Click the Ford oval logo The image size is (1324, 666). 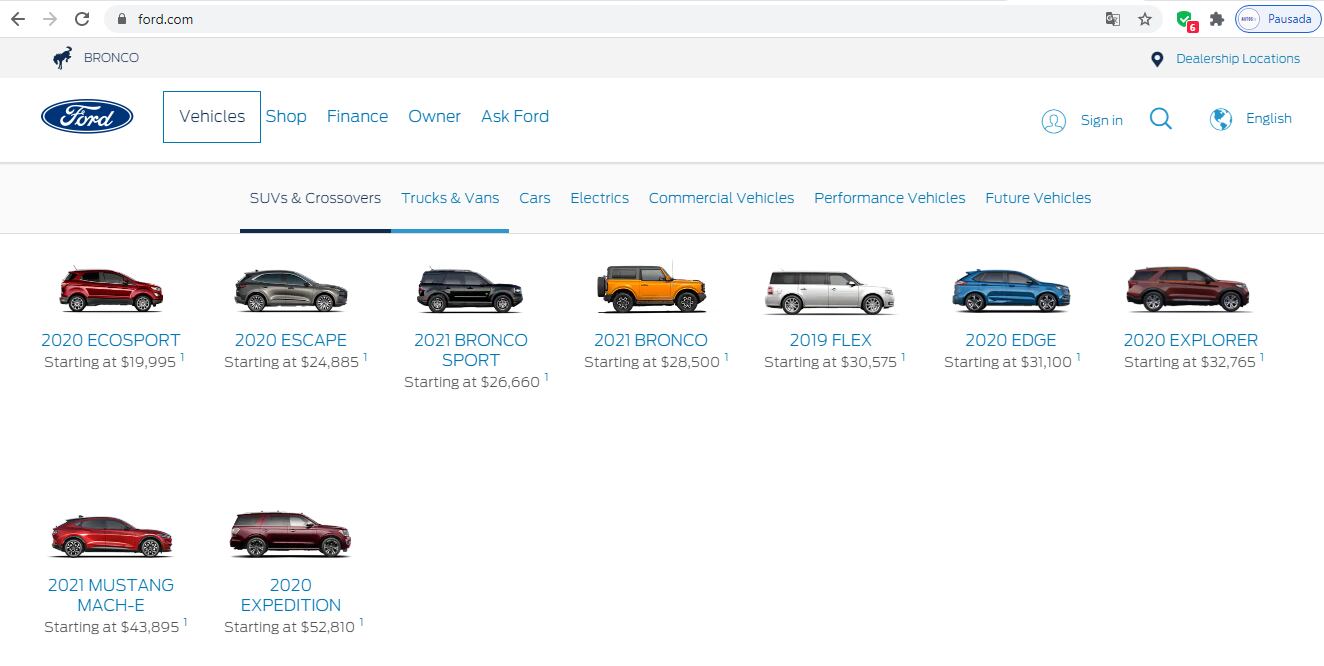click(x=87, y=117)
